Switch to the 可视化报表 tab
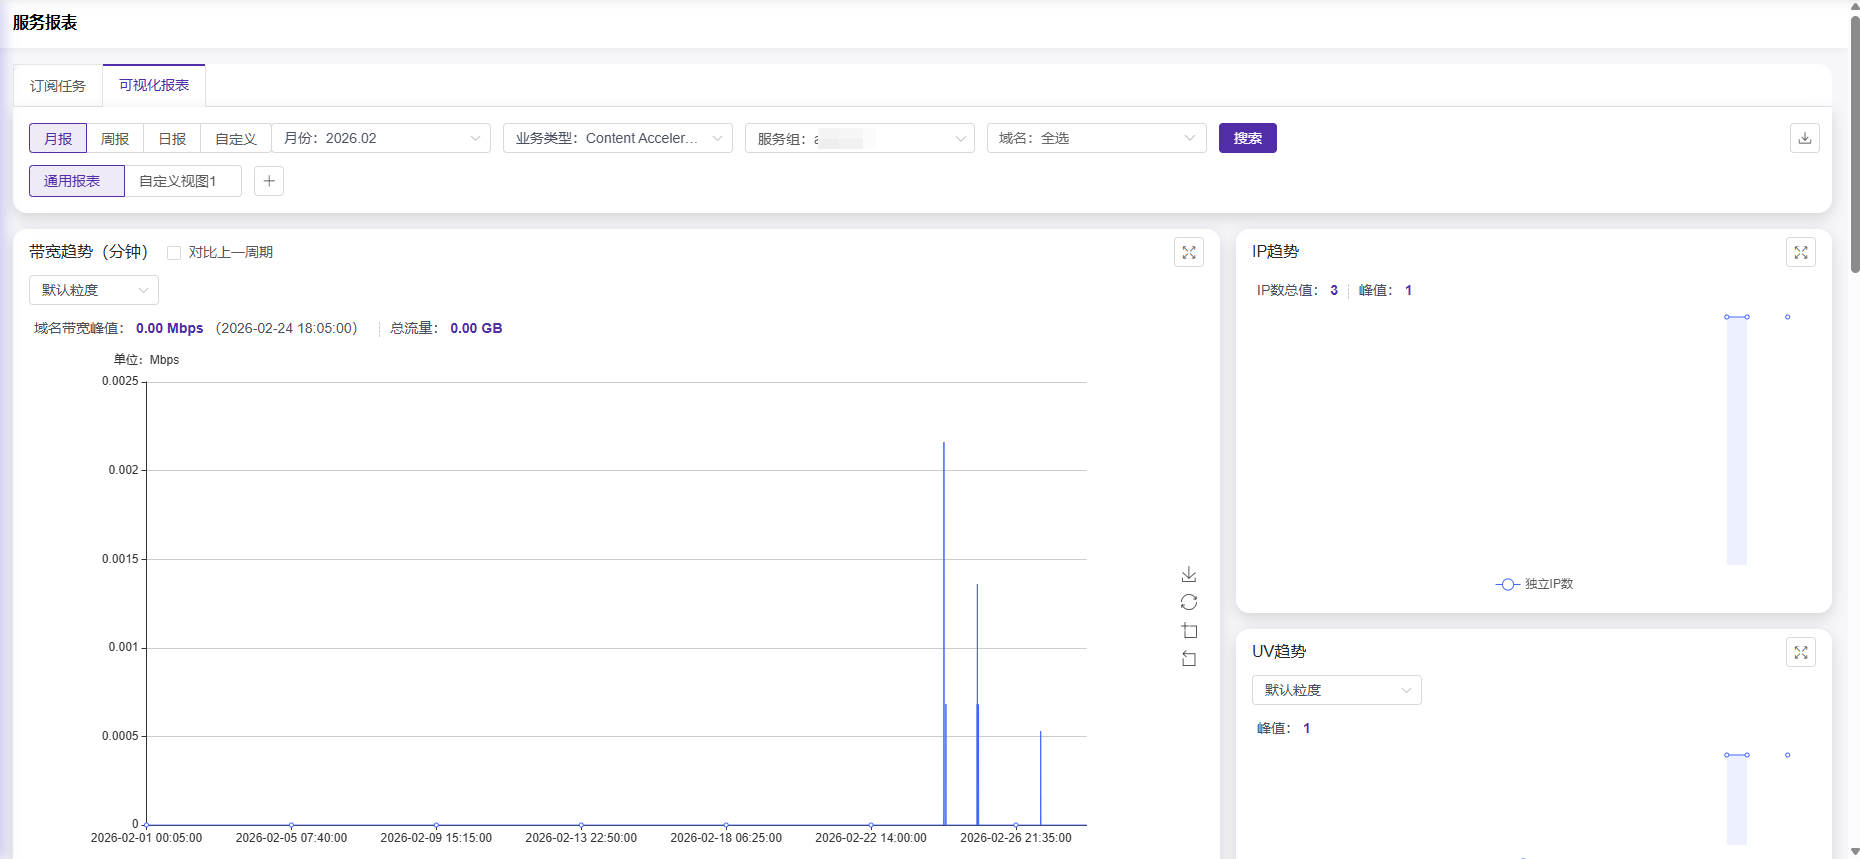Image resolution: width=1860 pixels, height=859 pixels. 154,85
